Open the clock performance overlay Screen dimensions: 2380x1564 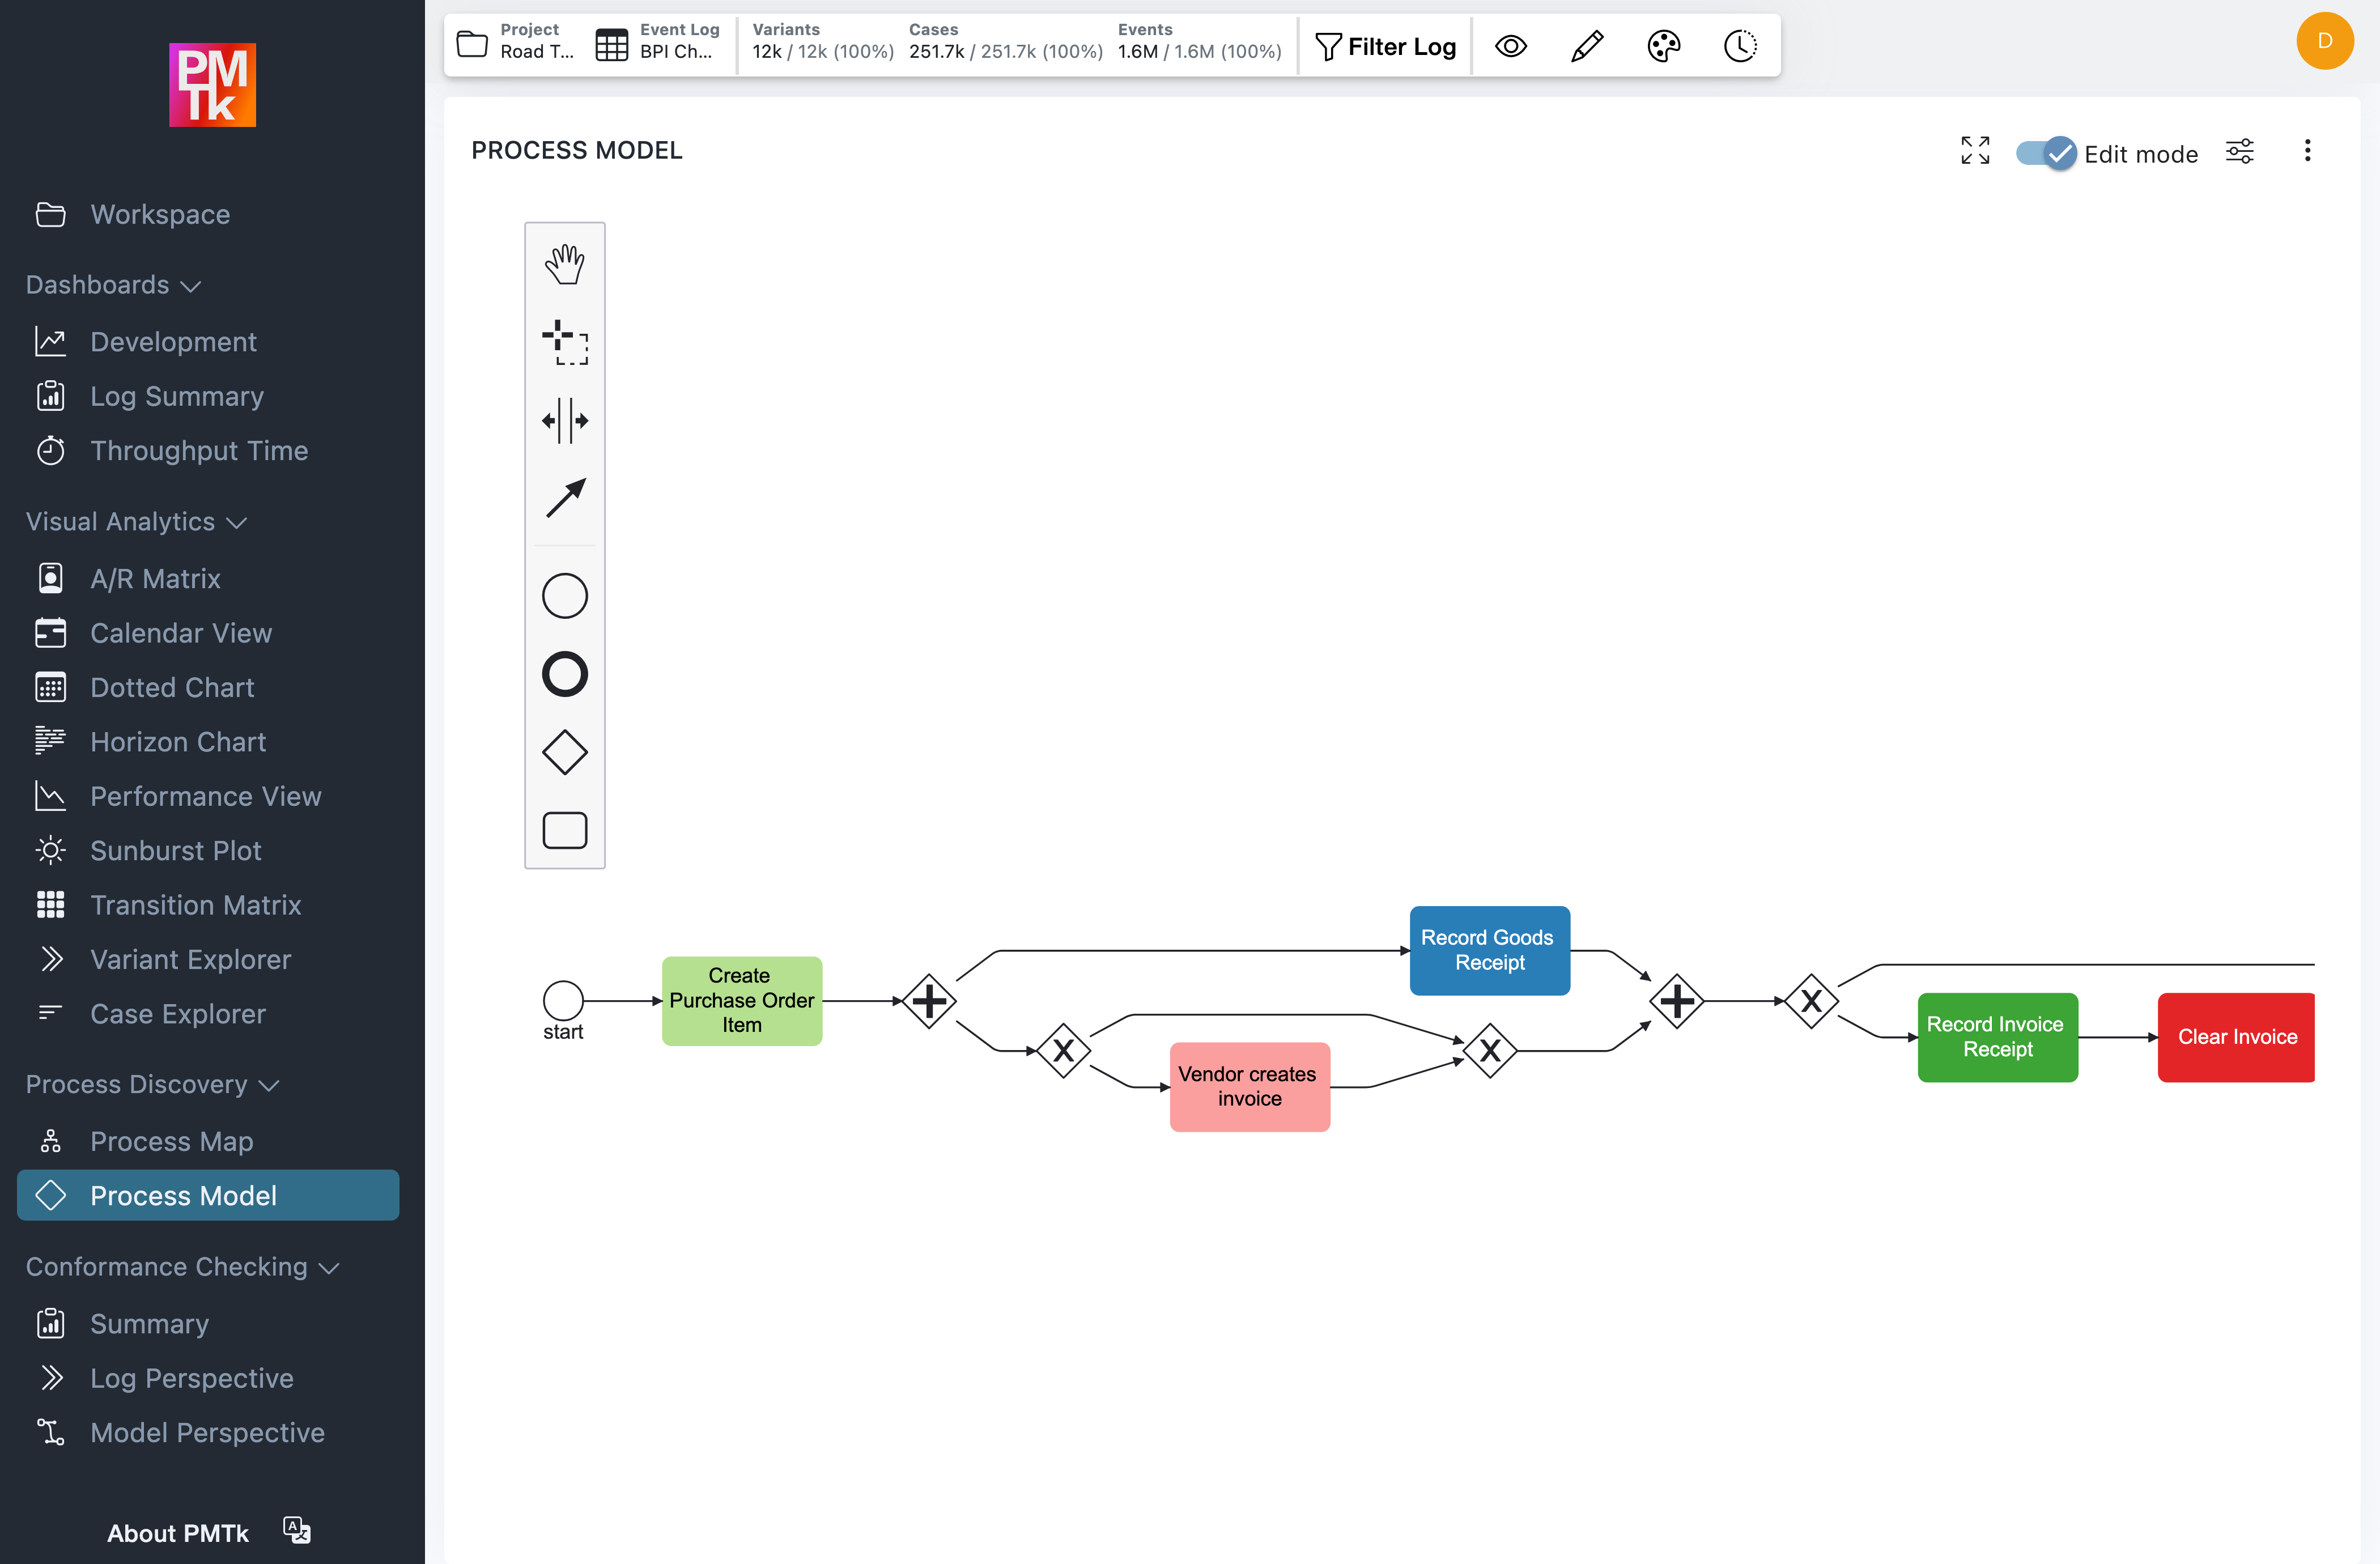tap(1740, 45)
